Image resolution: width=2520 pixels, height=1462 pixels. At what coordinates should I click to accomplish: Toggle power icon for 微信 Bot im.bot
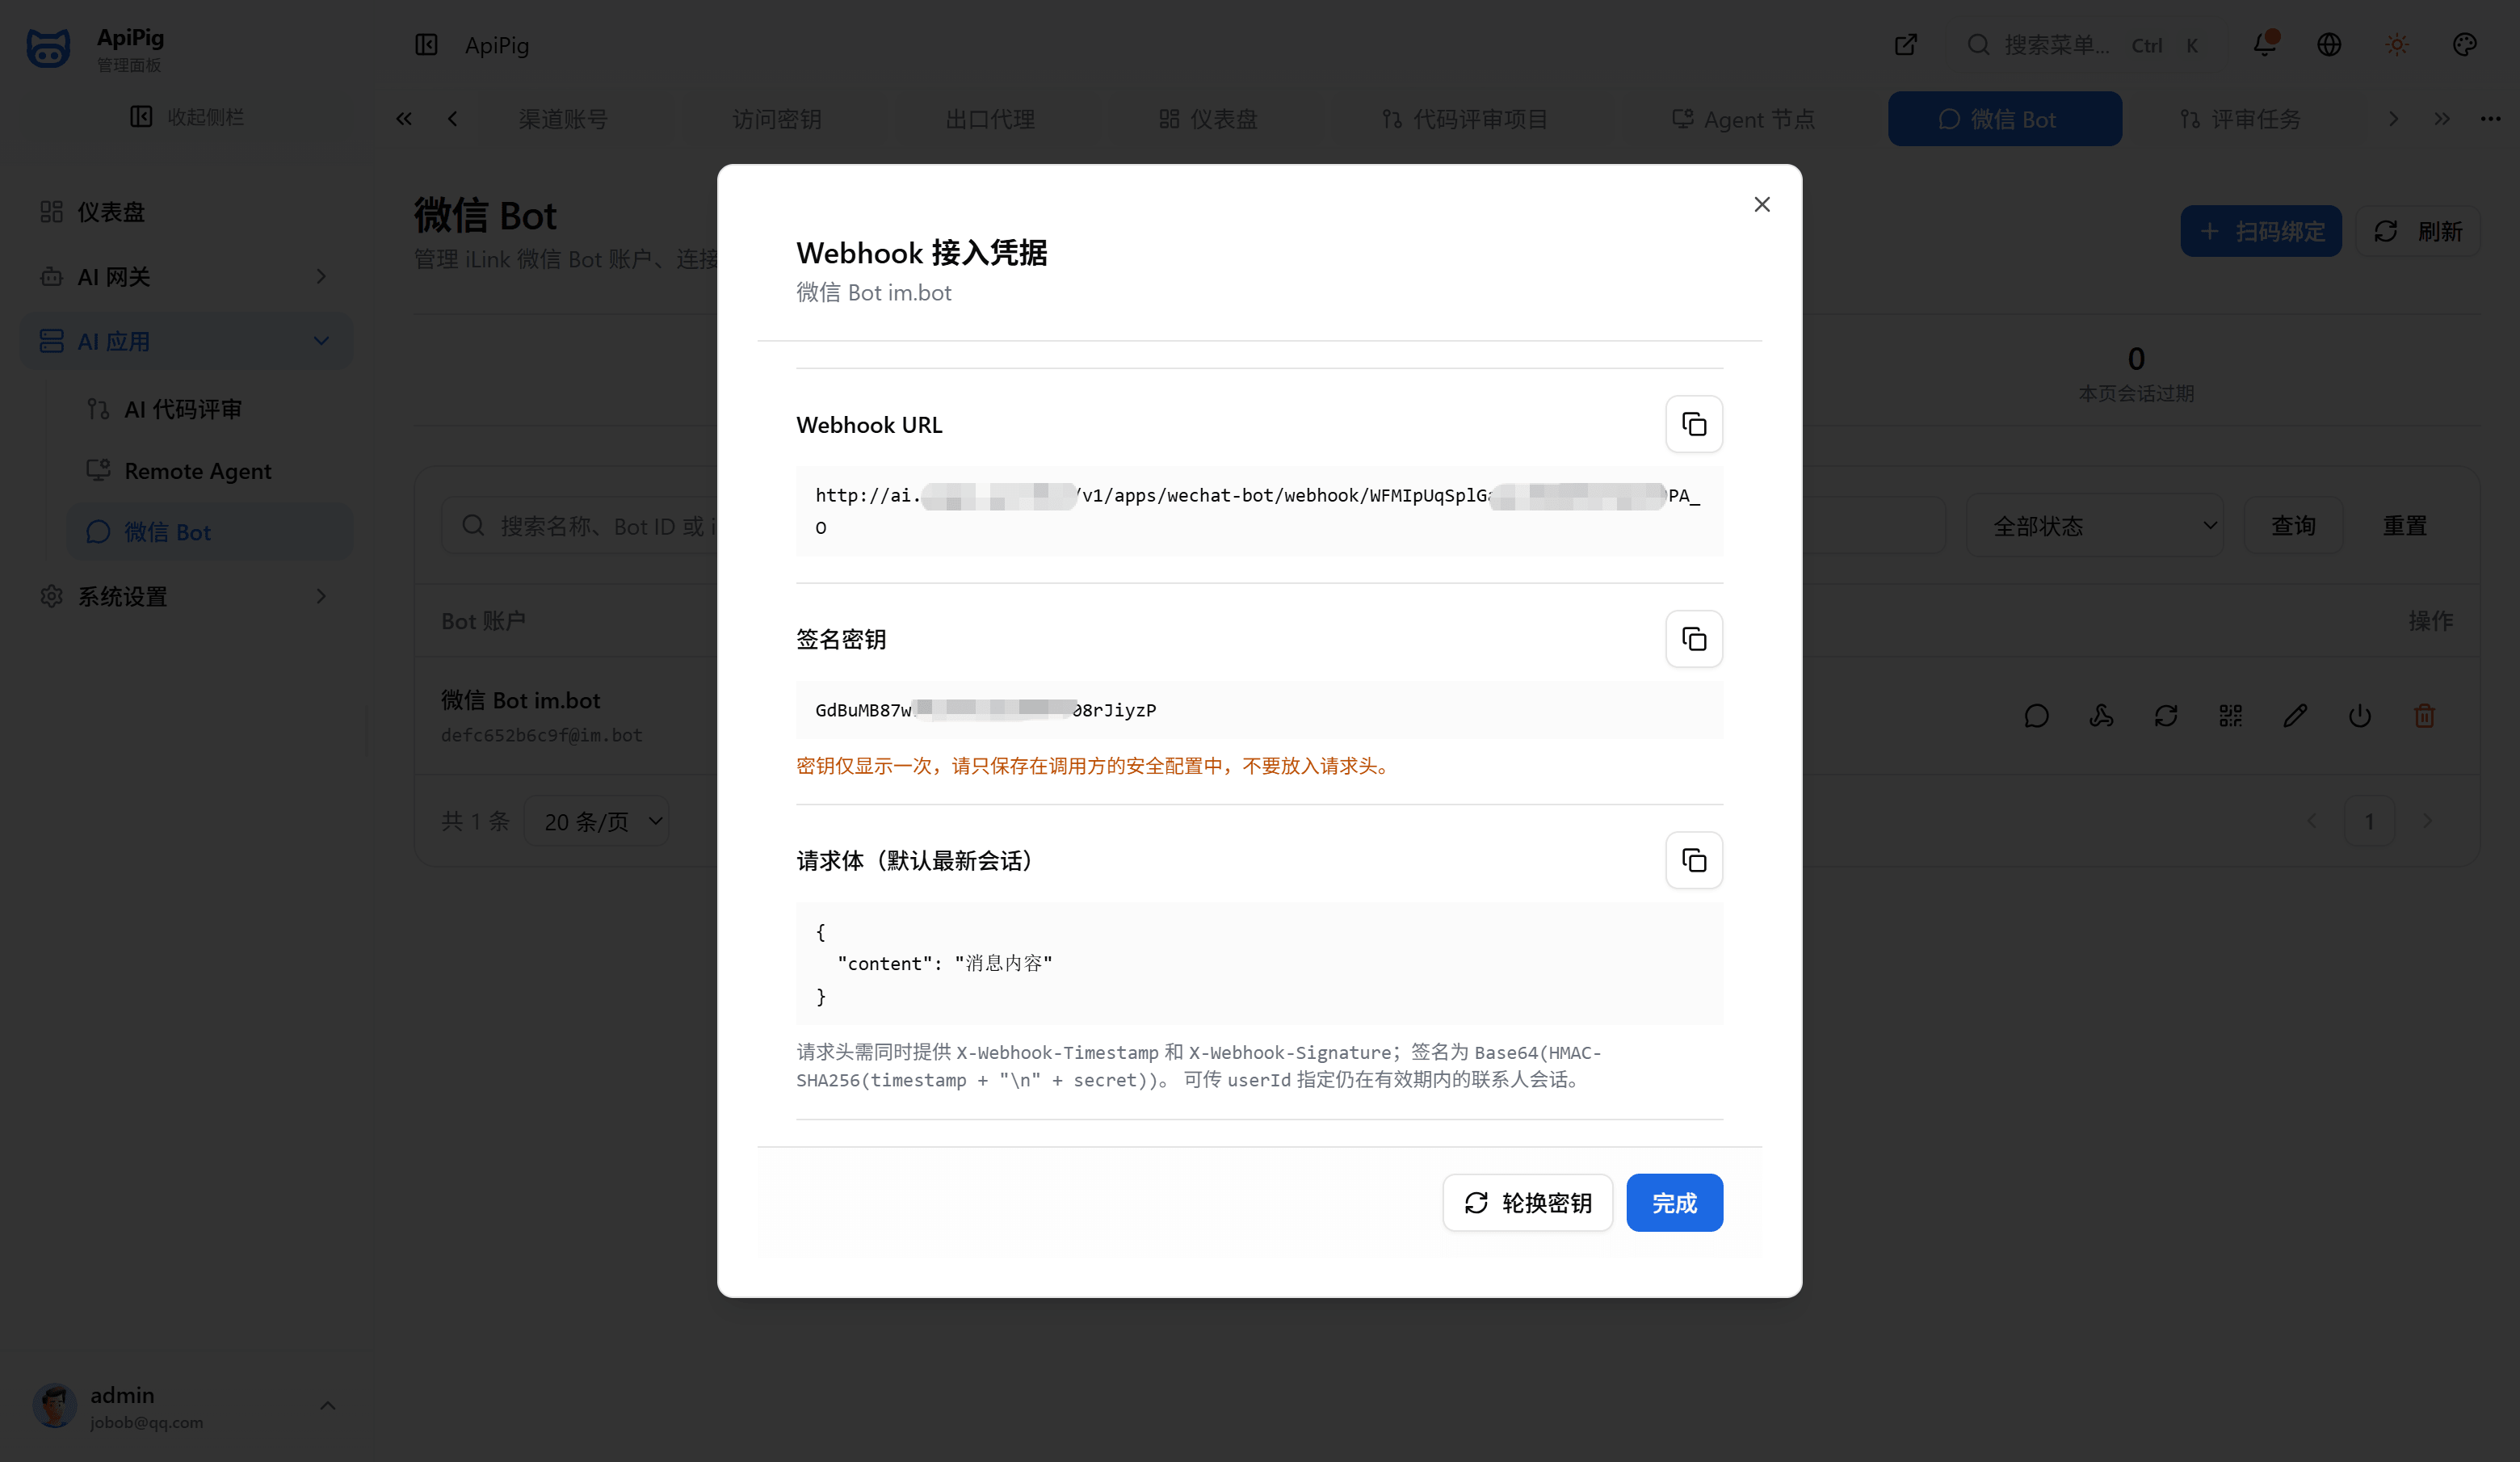[x=2360, y=716]
